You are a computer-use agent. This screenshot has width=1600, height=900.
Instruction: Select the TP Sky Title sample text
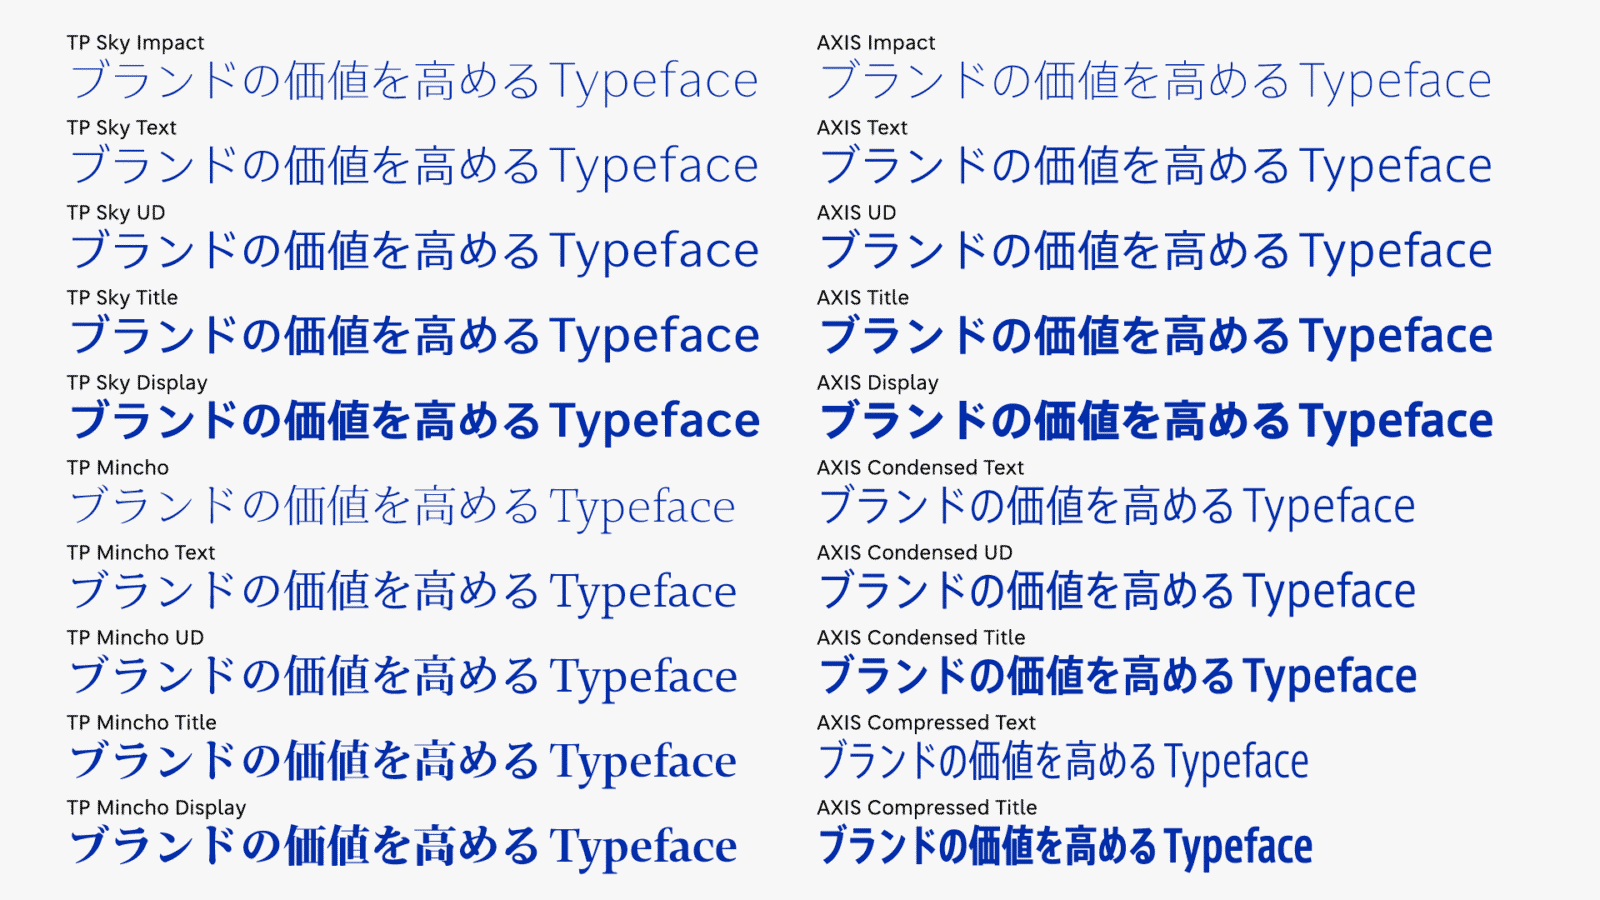click(x=414, y=336)
